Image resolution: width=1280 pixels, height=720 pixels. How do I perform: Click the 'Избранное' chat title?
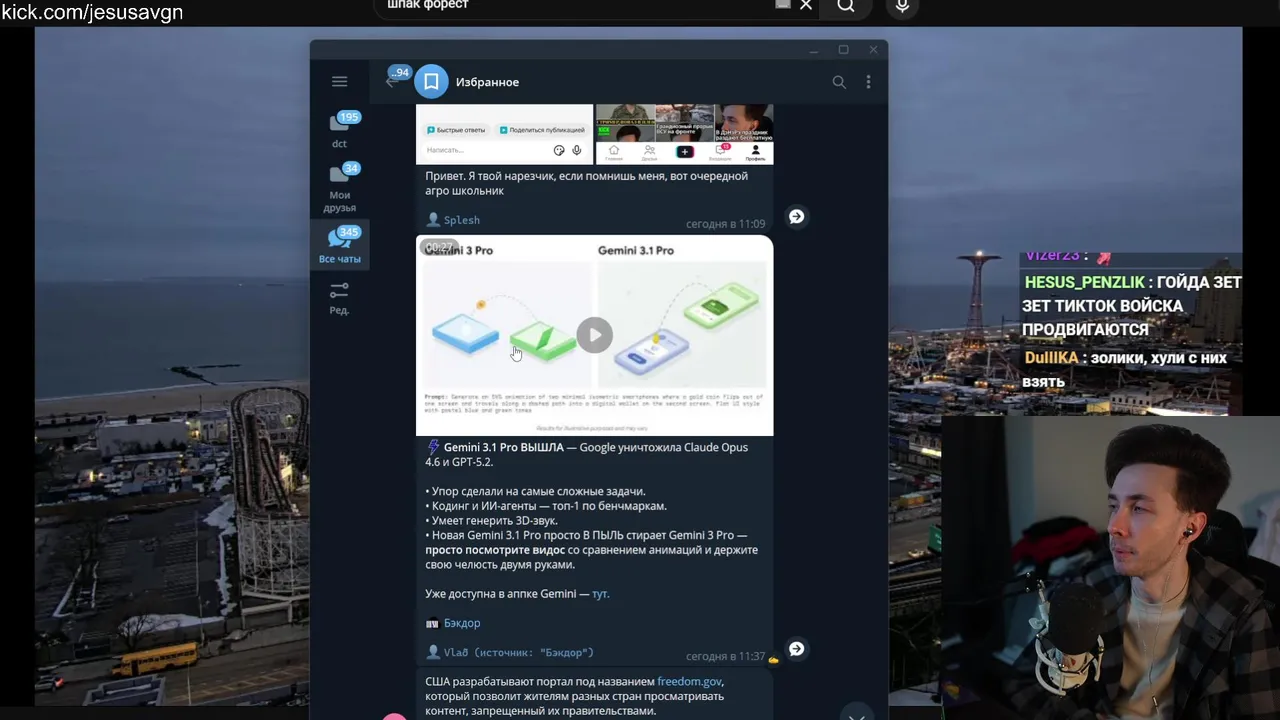click(487, 82)
